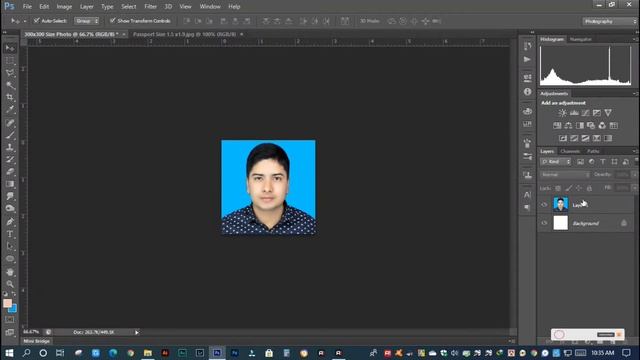Viewport: 640px width, 360px height.
Task: Select the Move tool
Action: [10, 49]
